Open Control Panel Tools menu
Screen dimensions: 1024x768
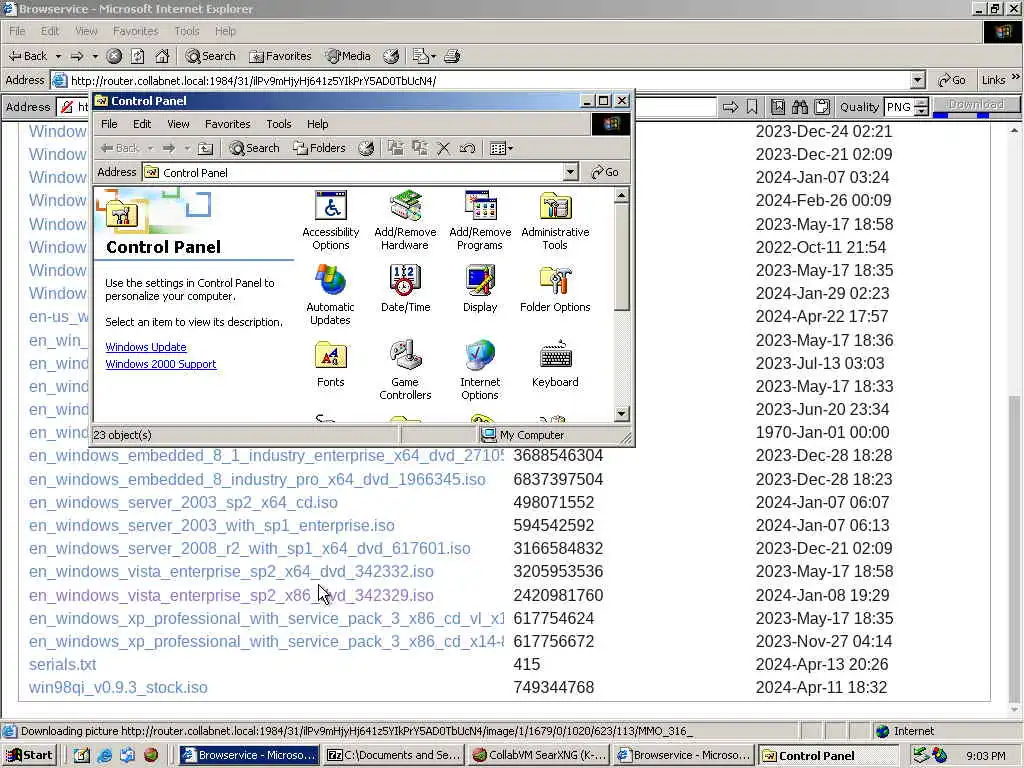pyautogui.click(x=278, y=124)
